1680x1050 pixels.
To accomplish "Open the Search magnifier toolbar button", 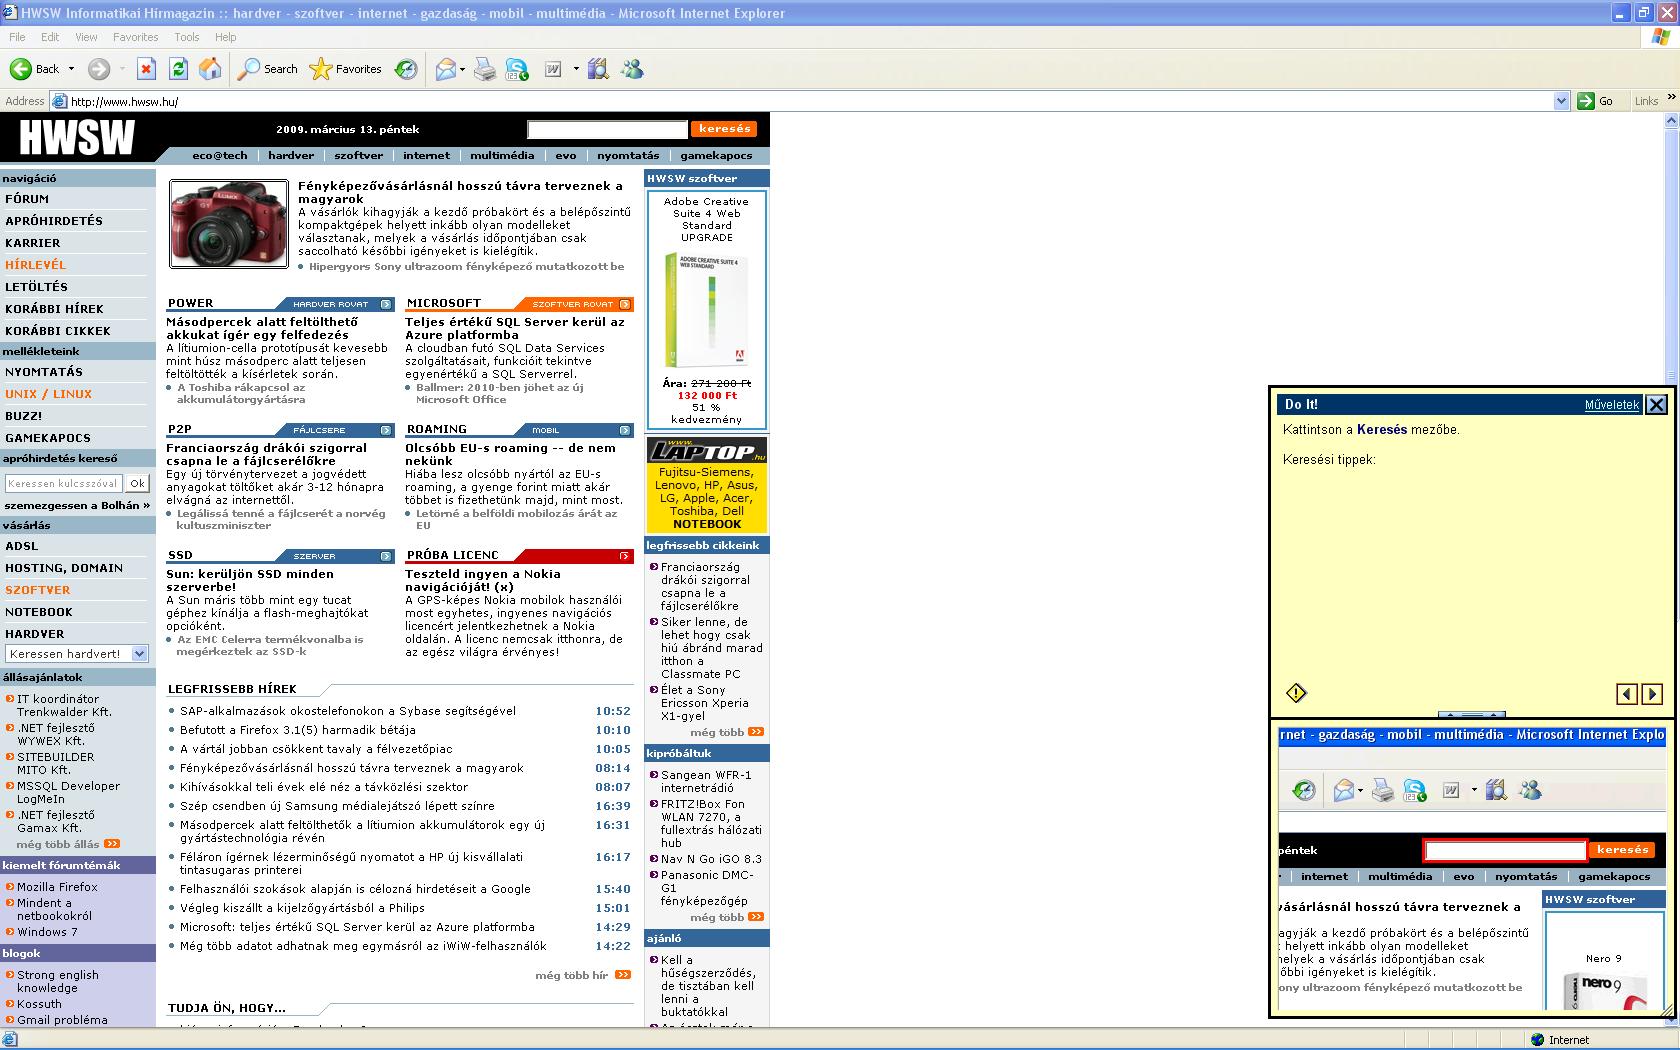I will click(268, 69).
